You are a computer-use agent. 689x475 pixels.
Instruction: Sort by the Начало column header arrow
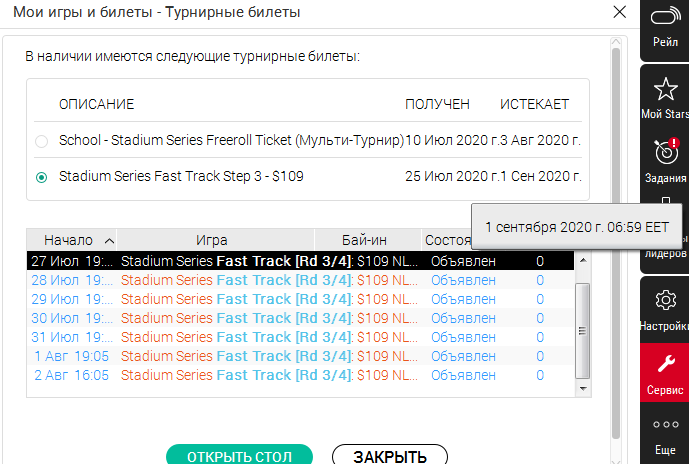point(109,240)
